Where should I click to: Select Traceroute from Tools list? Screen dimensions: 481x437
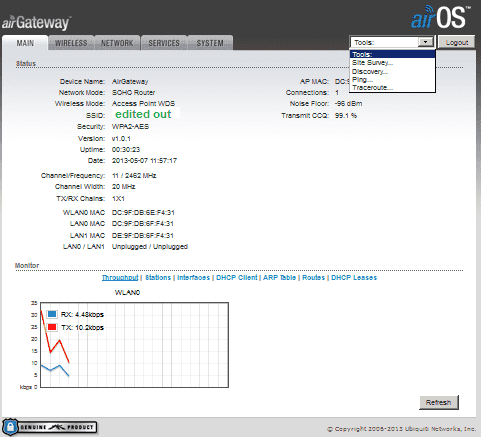click(x=392, y=88)
